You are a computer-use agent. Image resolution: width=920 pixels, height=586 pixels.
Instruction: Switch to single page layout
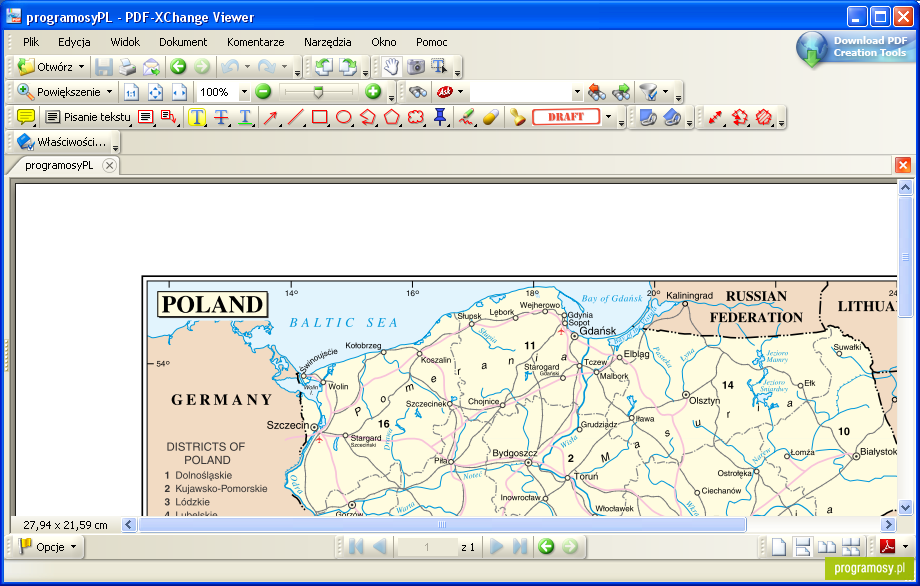pyautogui.click(x=779, y=547)
